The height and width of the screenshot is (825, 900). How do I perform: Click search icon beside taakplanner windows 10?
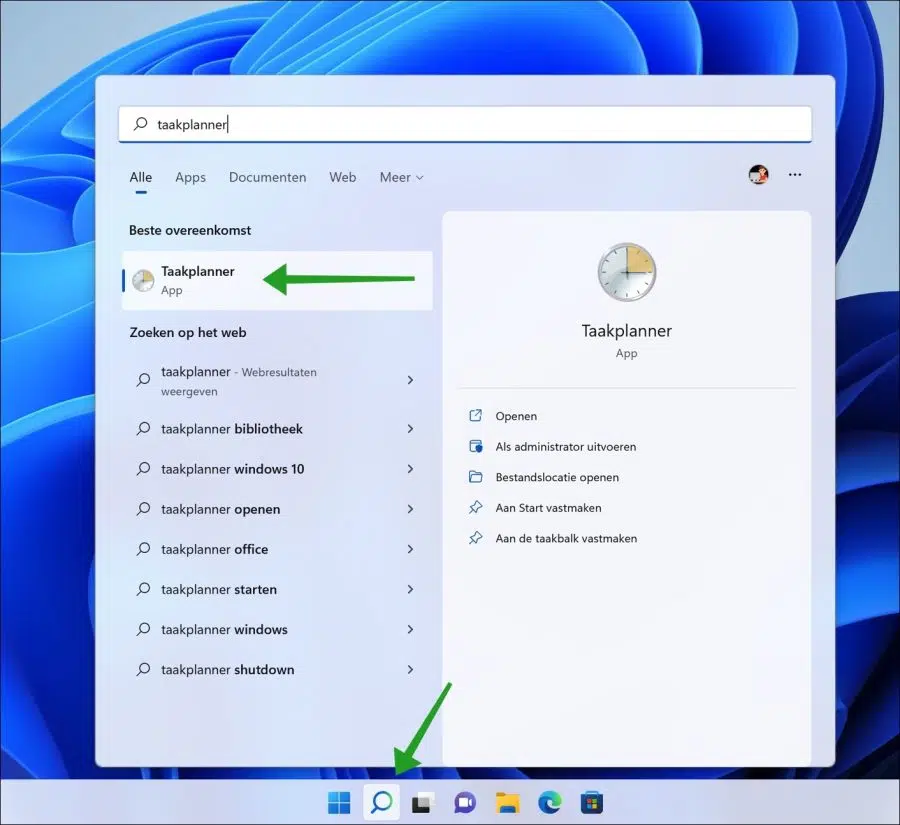tap(143, 469)
